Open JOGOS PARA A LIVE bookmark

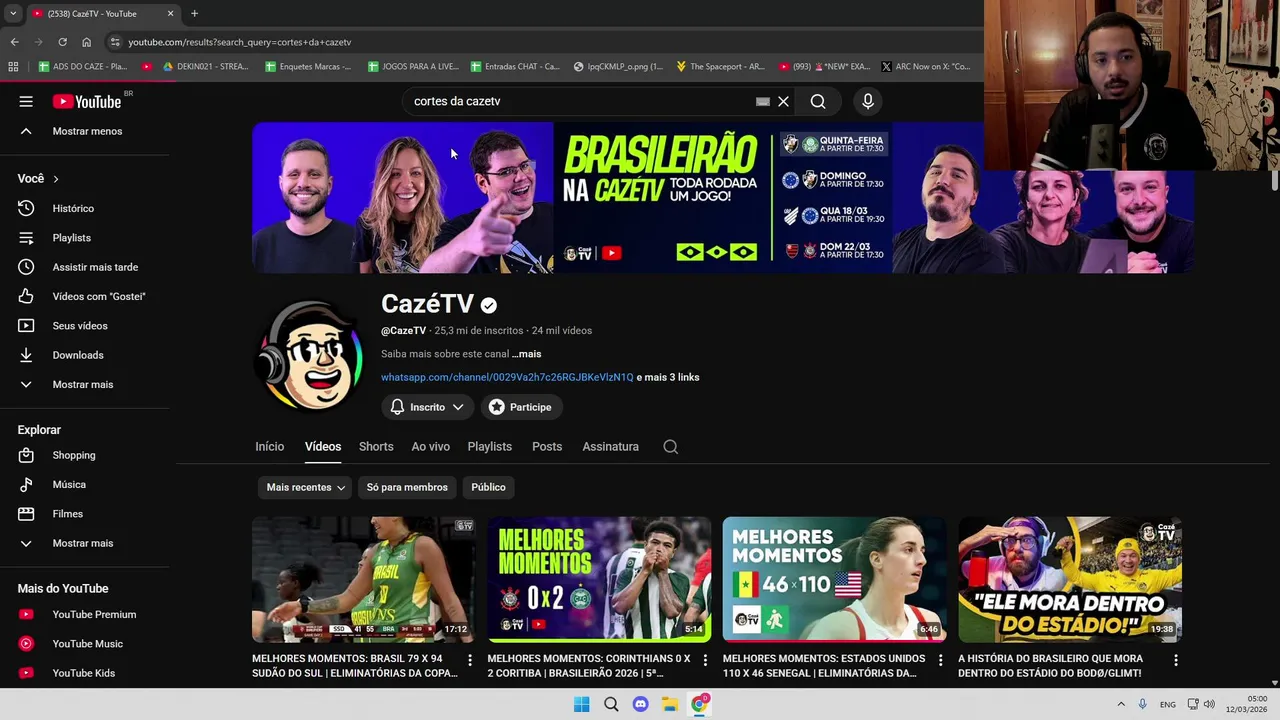[x=413, y=67]
